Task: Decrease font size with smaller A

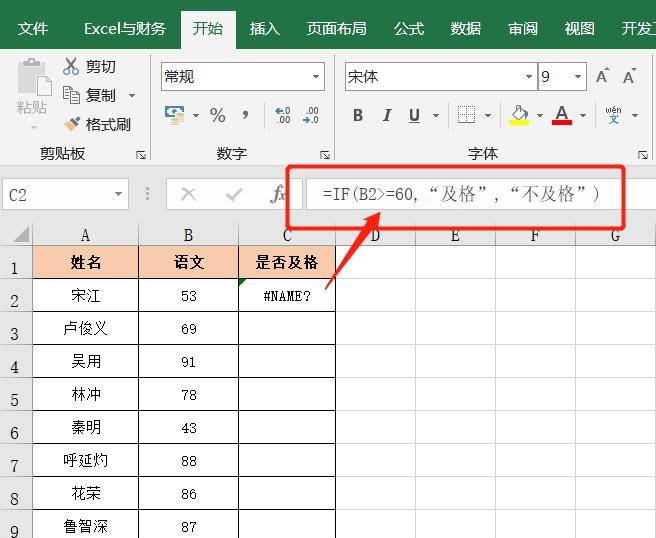Action: coord(629,76)
